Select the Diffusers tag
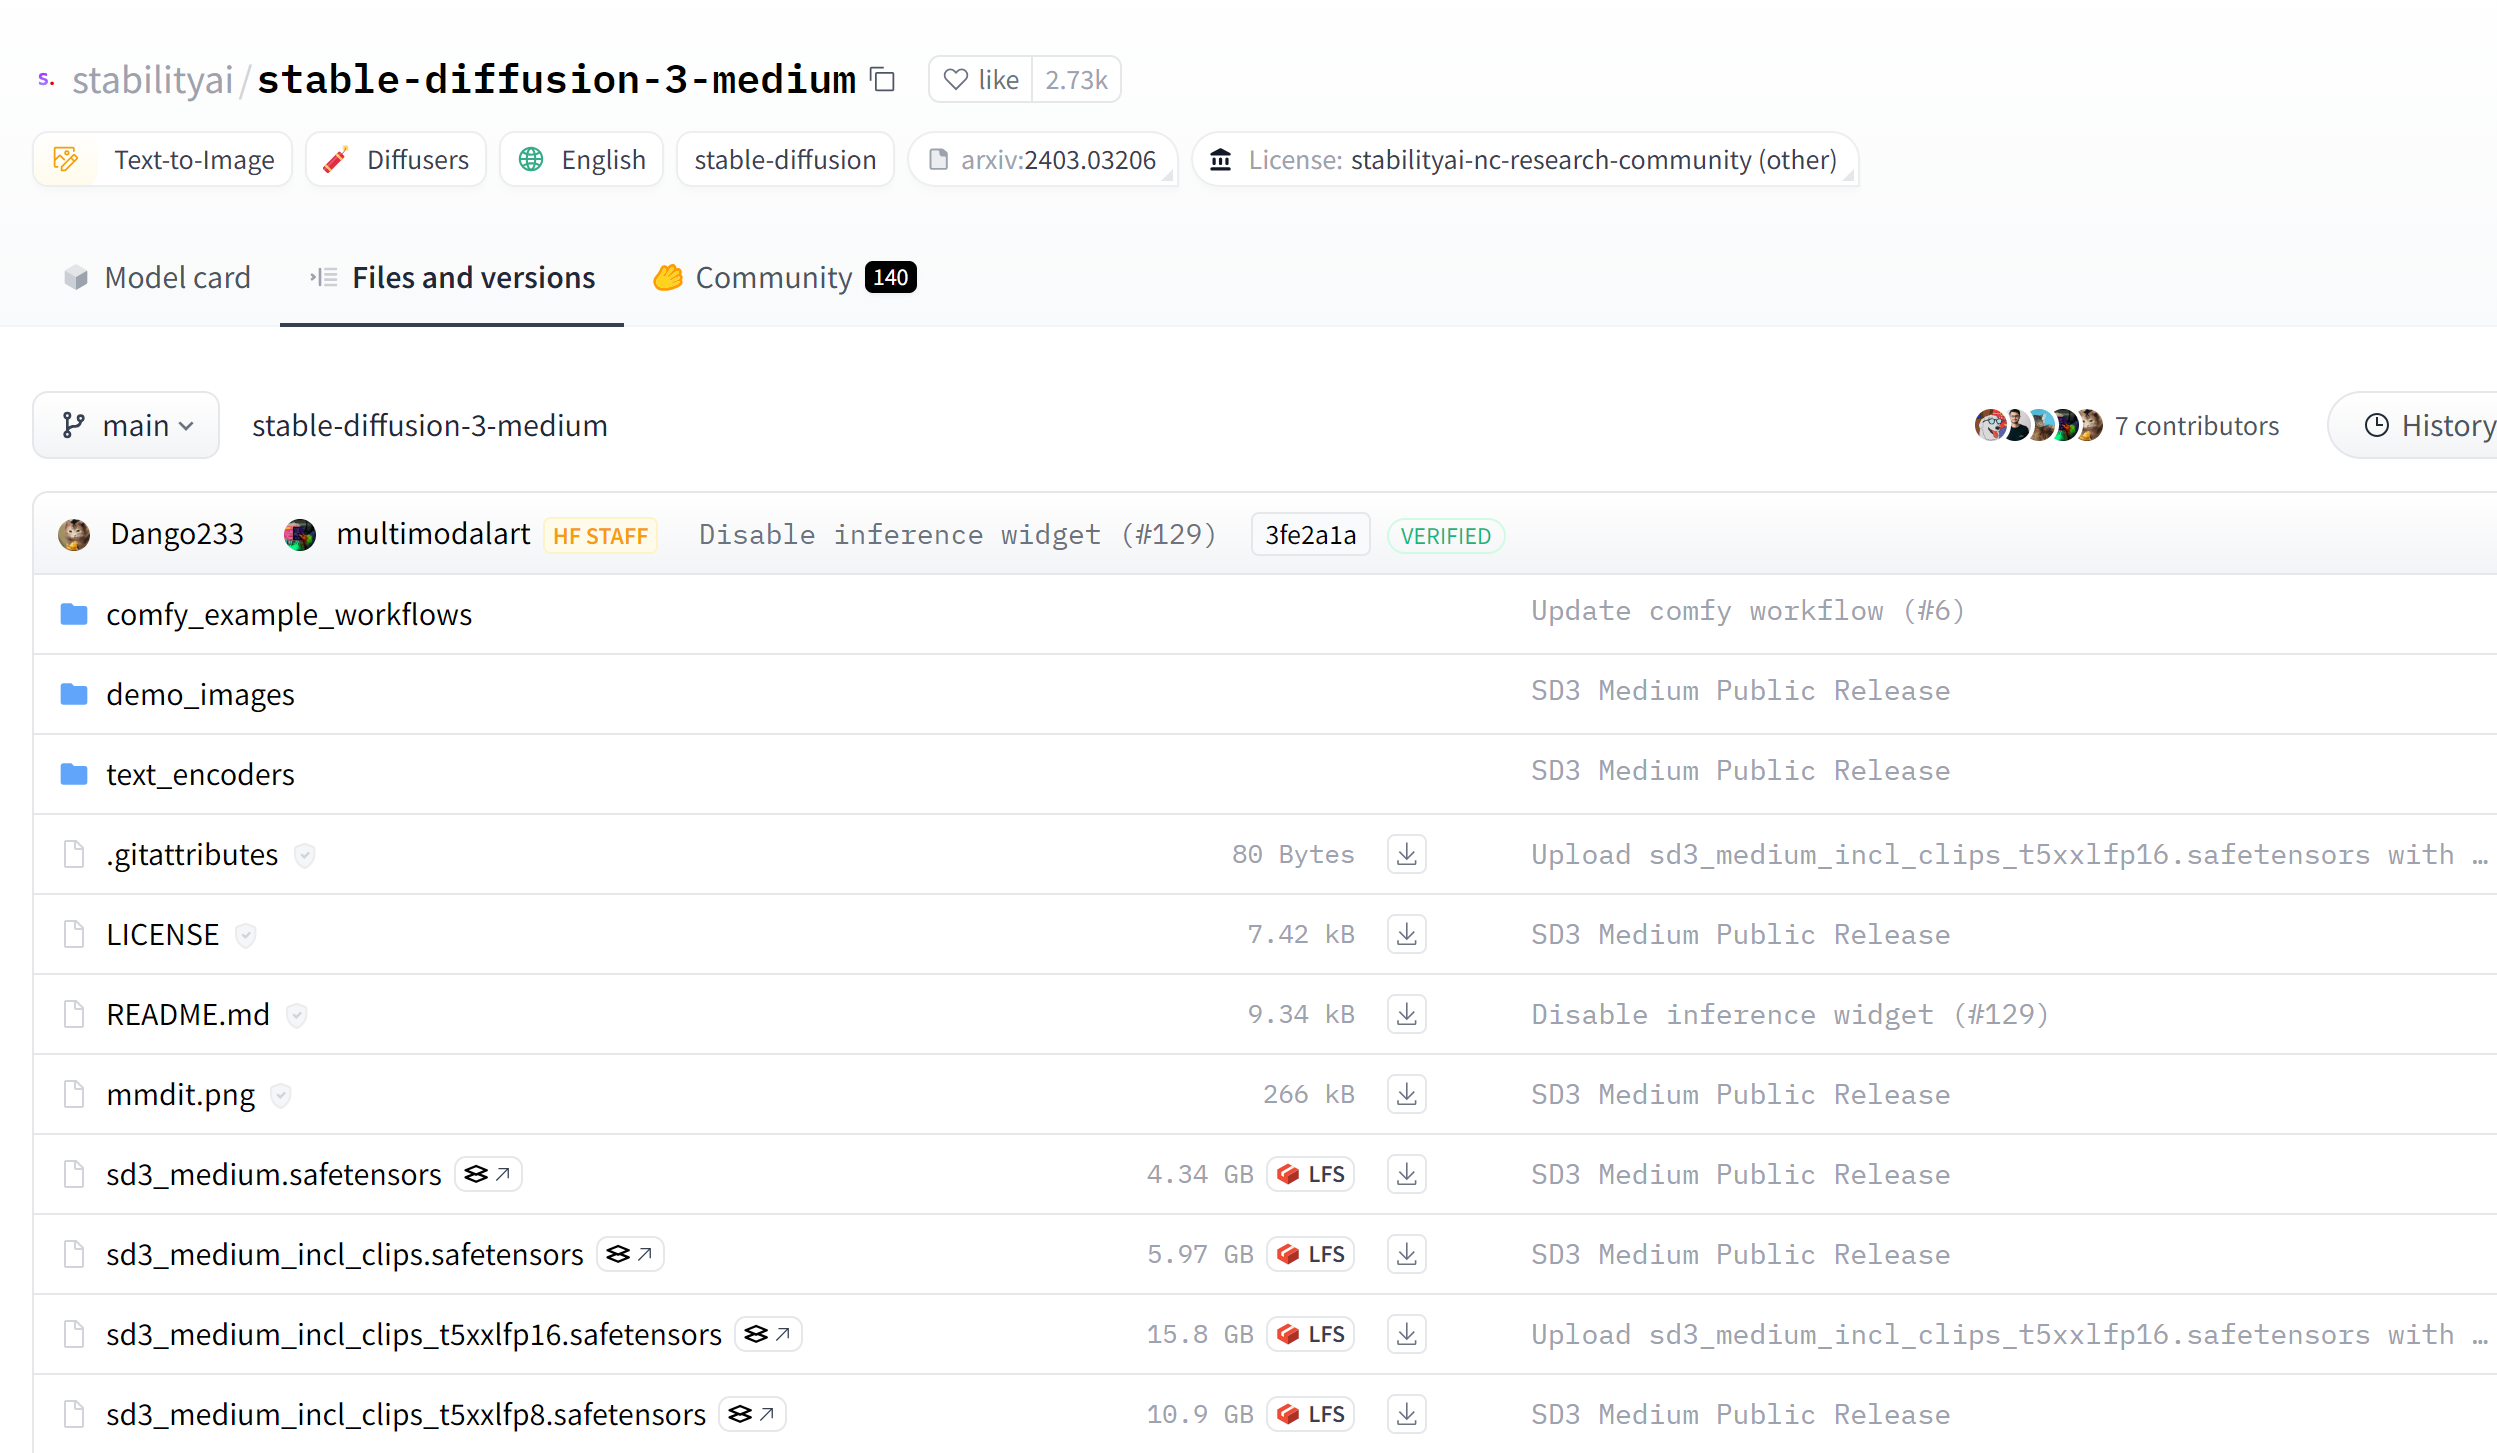Image resolution: width=2497 pixels, height=1453 pixels. point(396,160)
